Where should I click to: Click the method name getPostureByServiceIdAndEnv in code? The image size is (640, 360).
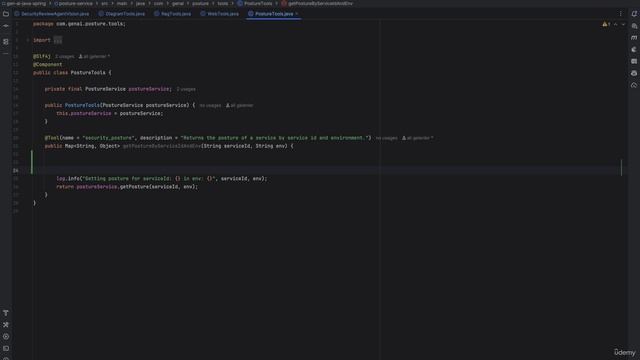tap(162, 146)
